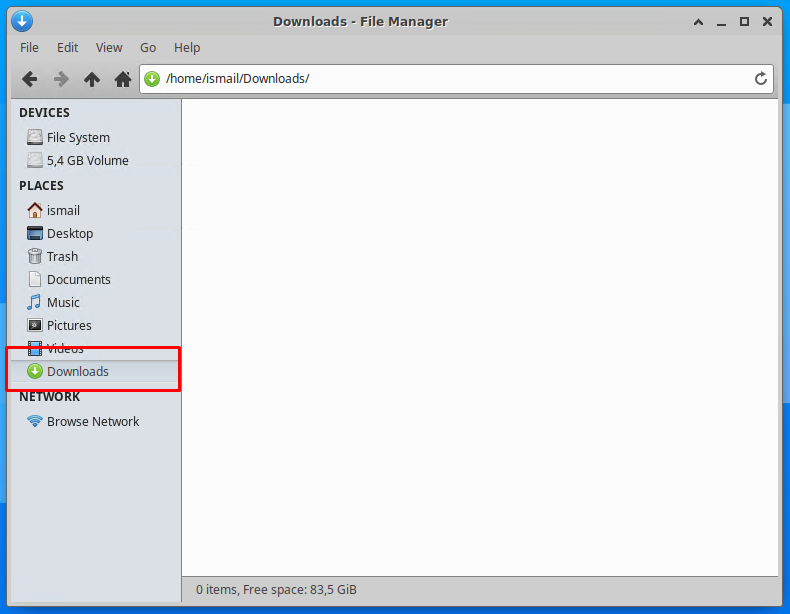This screenshot has height=614, width=790.
Task: Open the View menu
Action: tap(109, 47)
